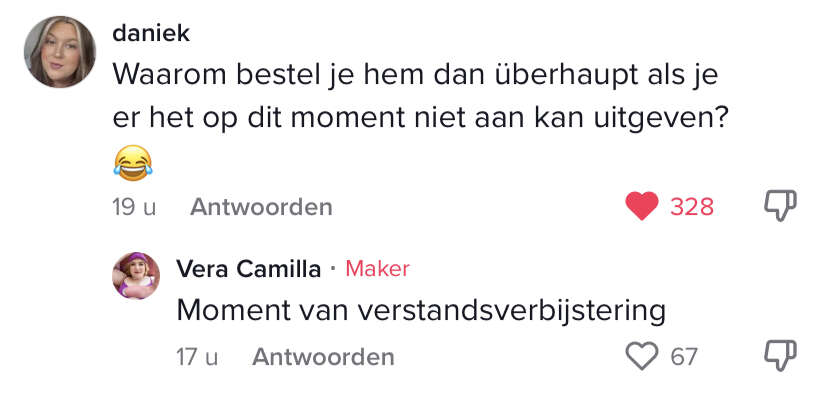The height and width of the screenshot is (406, 828).
Task: Click the red 328 like count
Action: tap(692, 207)
